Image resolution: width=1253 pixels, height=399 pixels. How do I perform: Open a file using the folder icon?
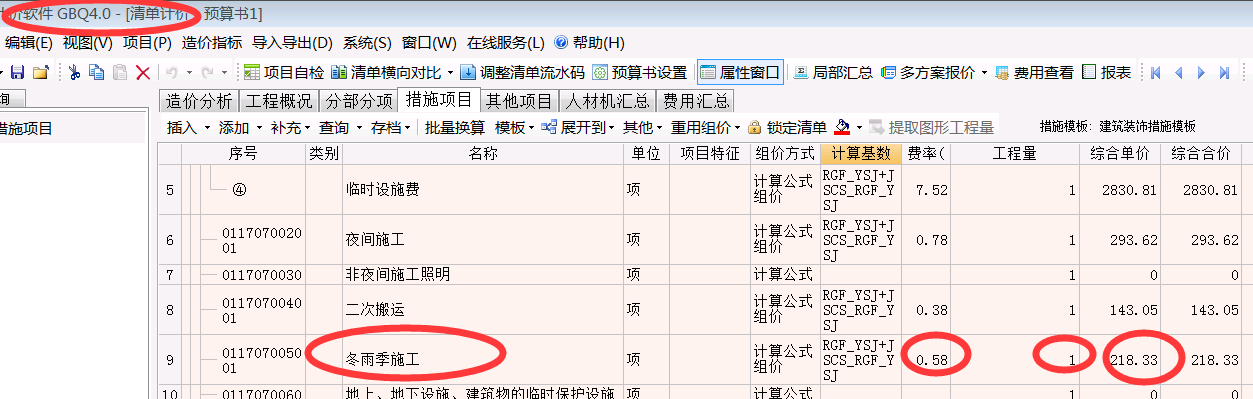[x=40, y=73]
